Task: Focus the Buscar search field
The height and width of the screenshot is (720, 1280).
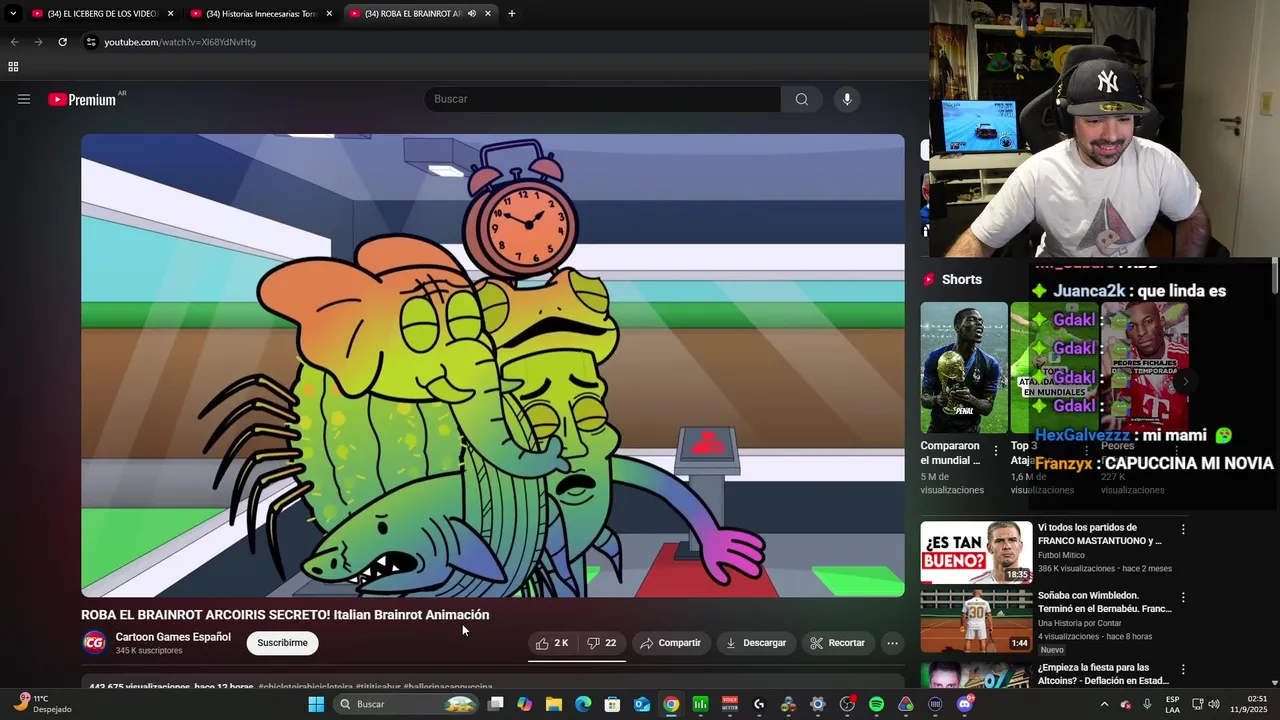Action: pyautogui.click(x=603, y=99)
